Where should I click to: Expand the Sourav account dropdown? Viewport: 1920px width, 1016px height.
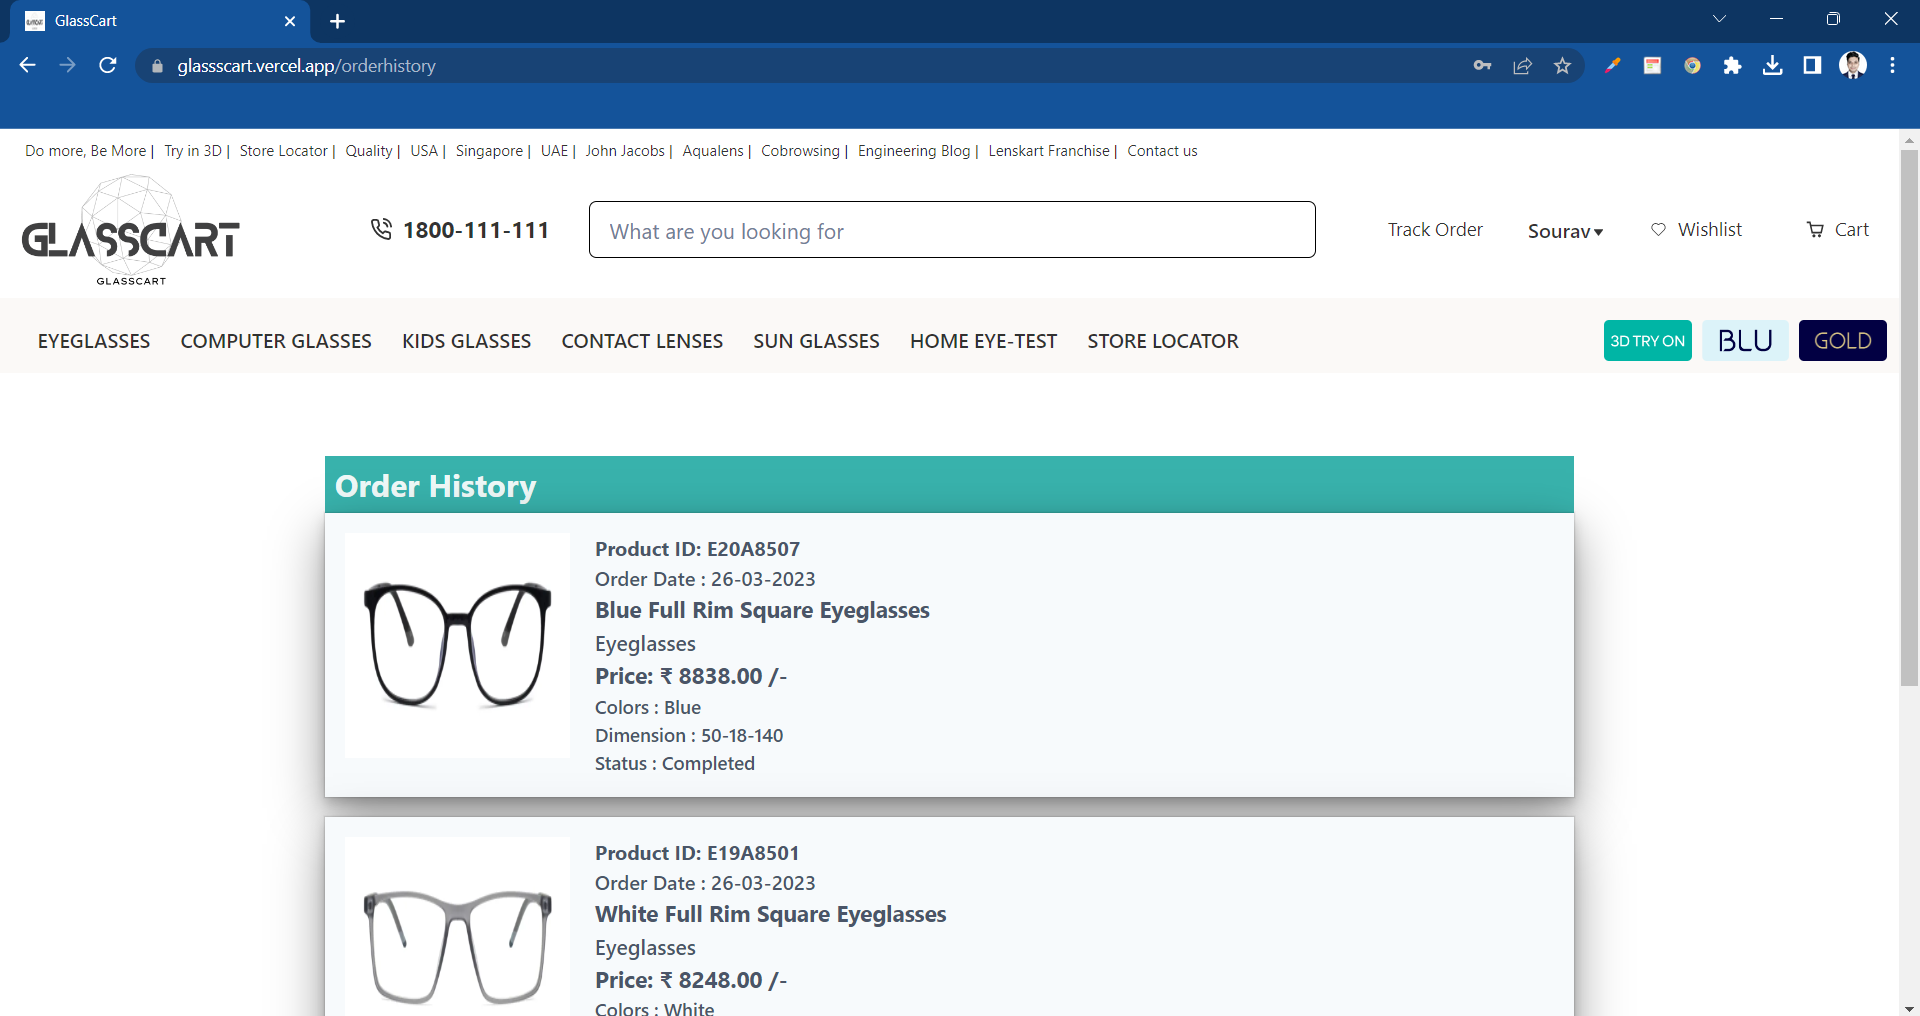tap(1565, 231)
